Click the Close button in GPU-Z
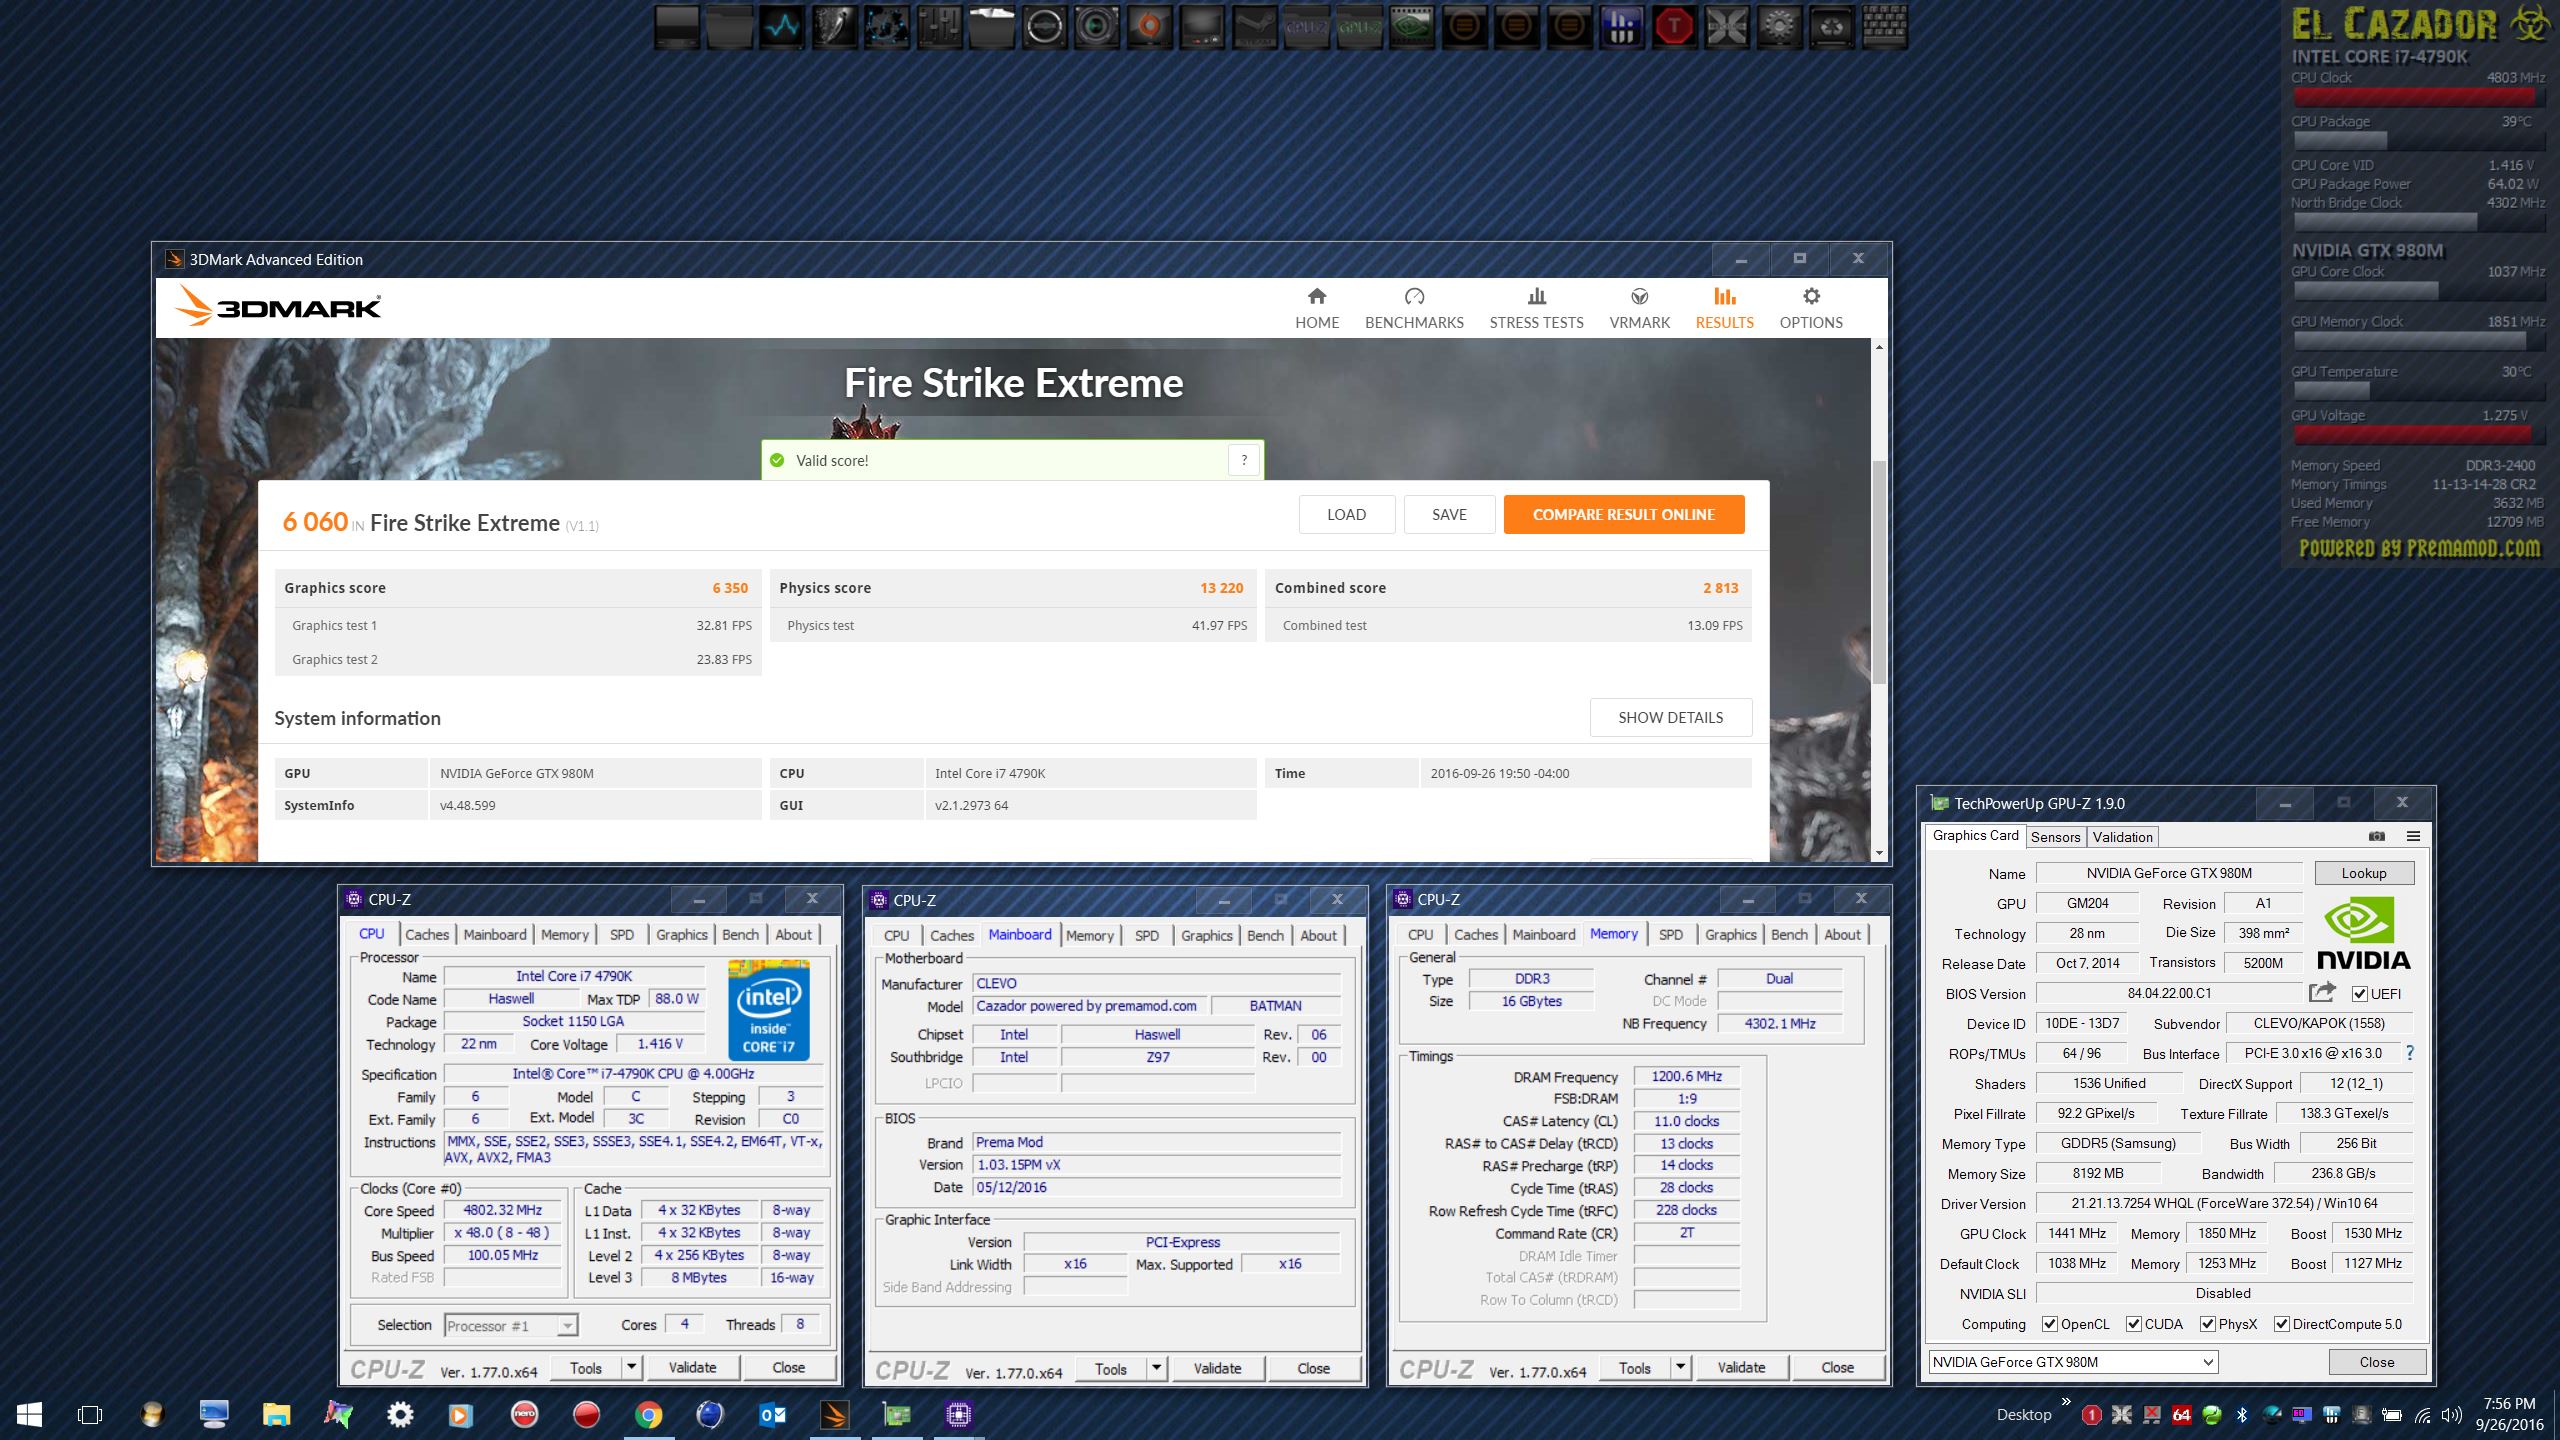Image resolution: width=2560 pixels, height=1440 pixels. point(2376,1362)
